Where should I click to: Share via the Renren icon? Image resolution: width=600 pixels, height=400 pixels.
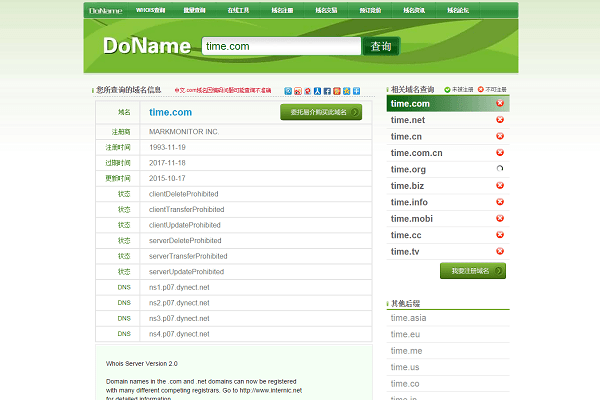point(317,91)
